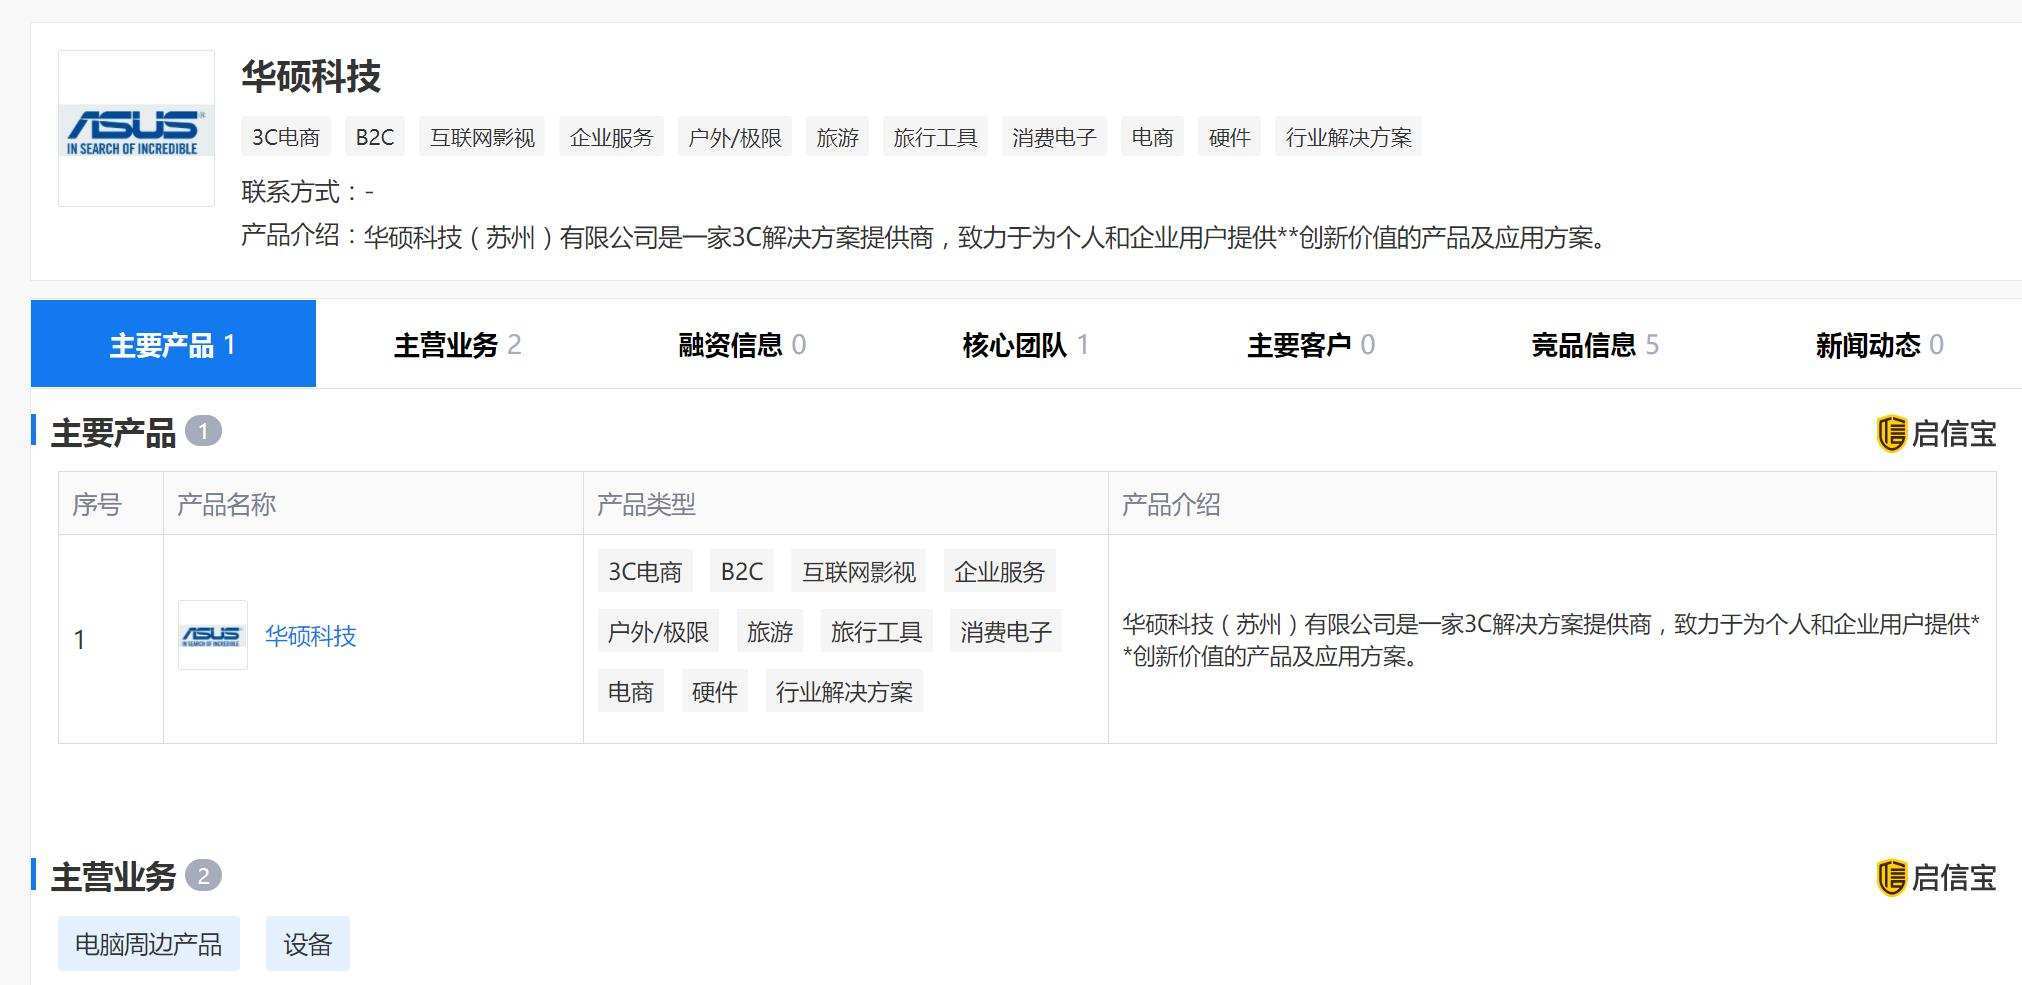
Task: Click 3C电商 tag in product table
Action: pos(645,571)
